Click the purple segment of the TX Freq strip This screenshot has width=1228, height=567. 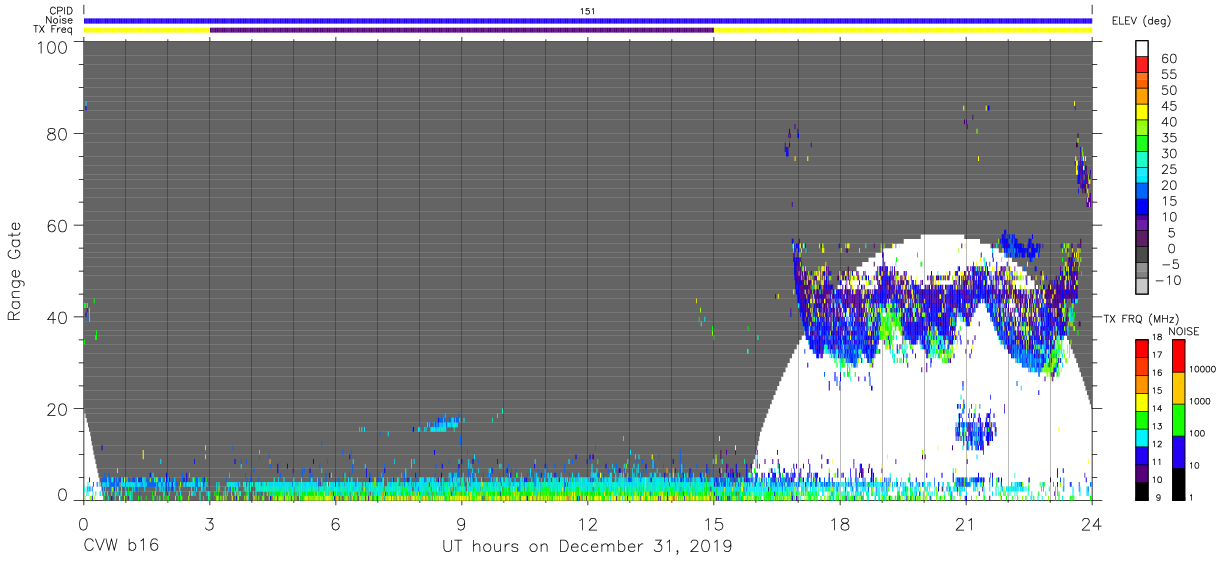pos(462,30)
